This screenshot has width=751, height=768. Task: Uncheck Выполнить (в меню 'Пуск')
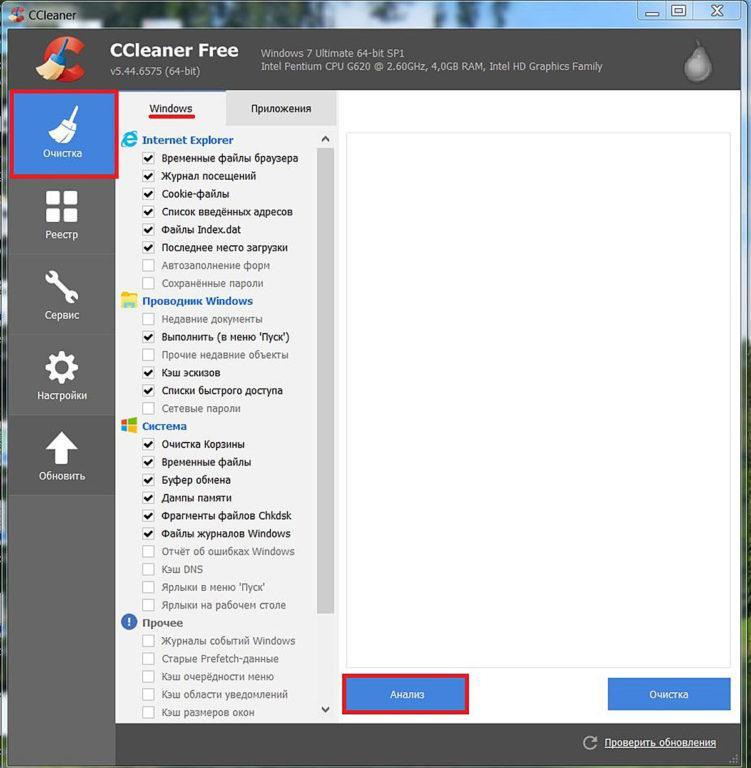(x=148, y=337)
